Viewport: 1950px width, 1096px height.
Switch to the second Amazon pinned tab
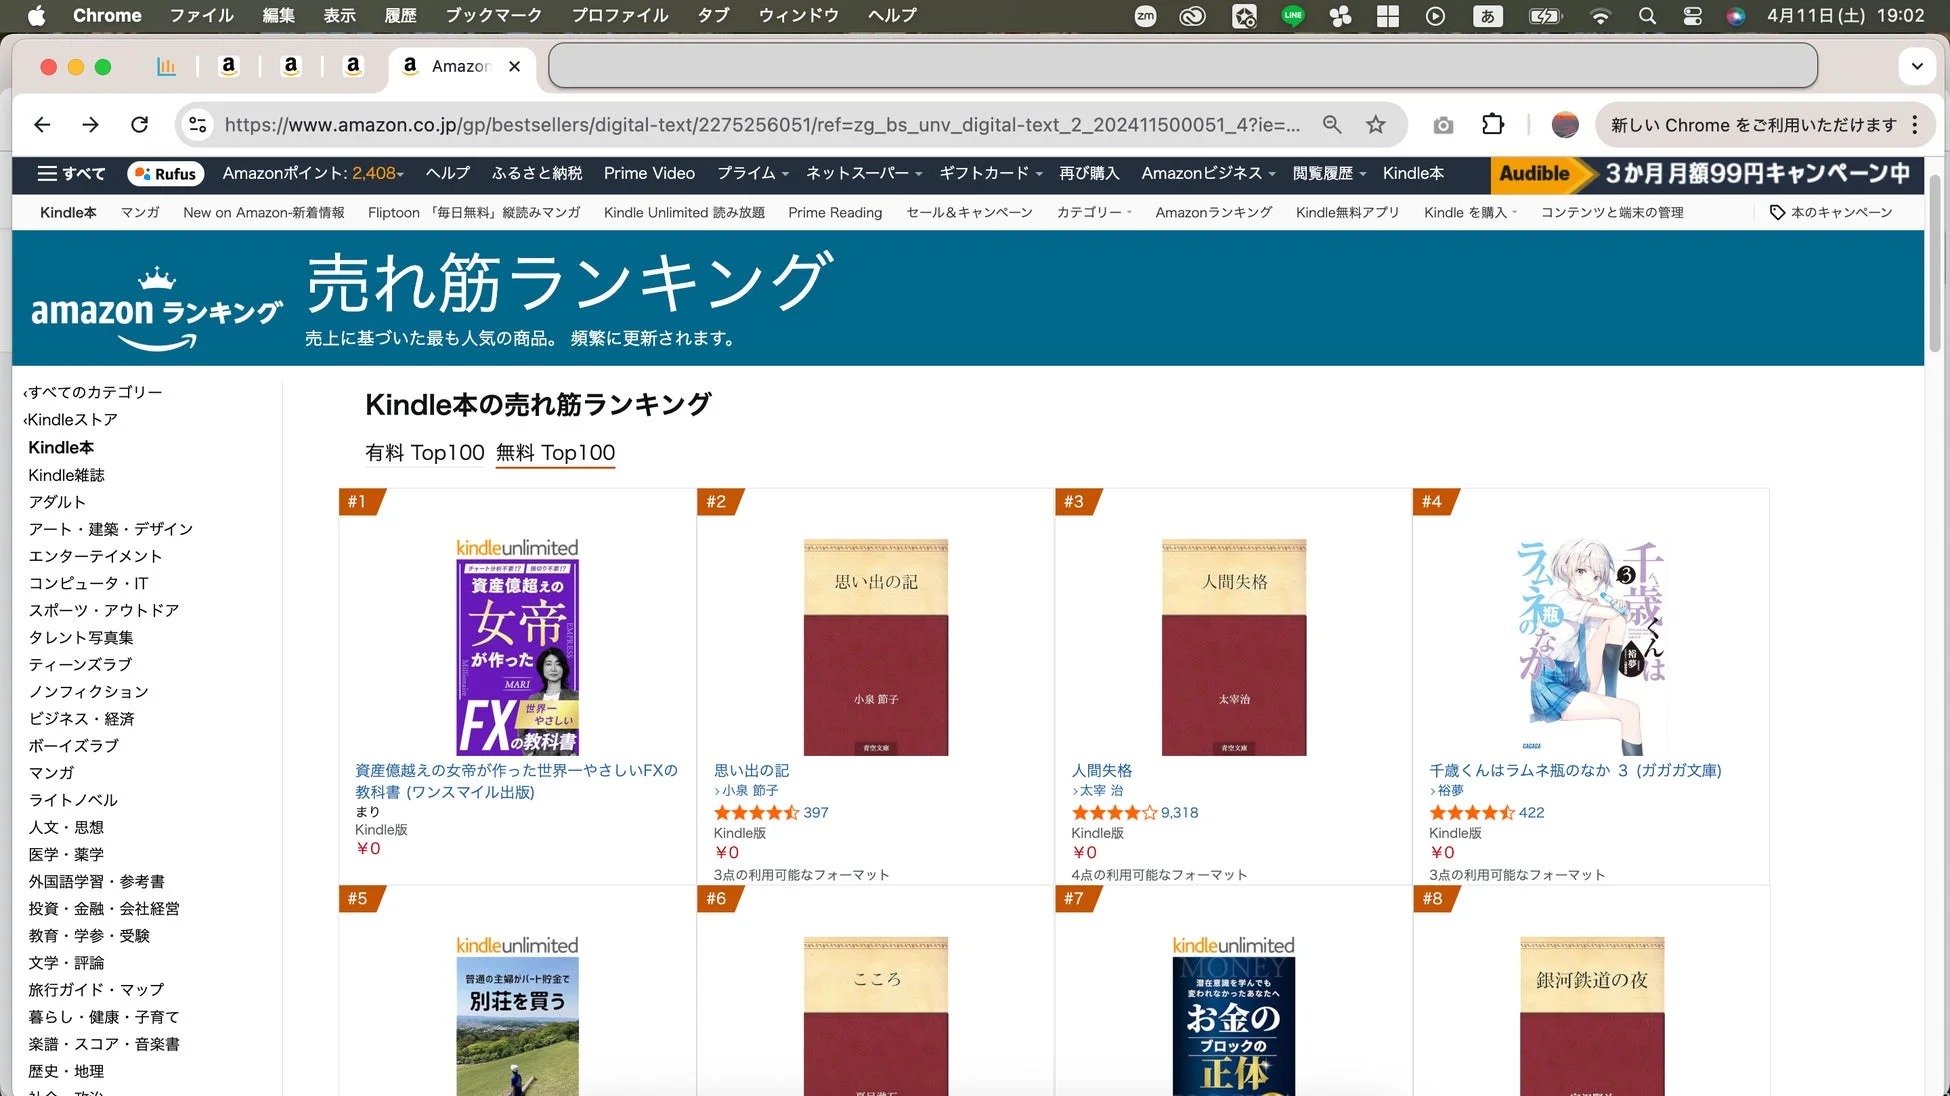[x=291, y=66]
